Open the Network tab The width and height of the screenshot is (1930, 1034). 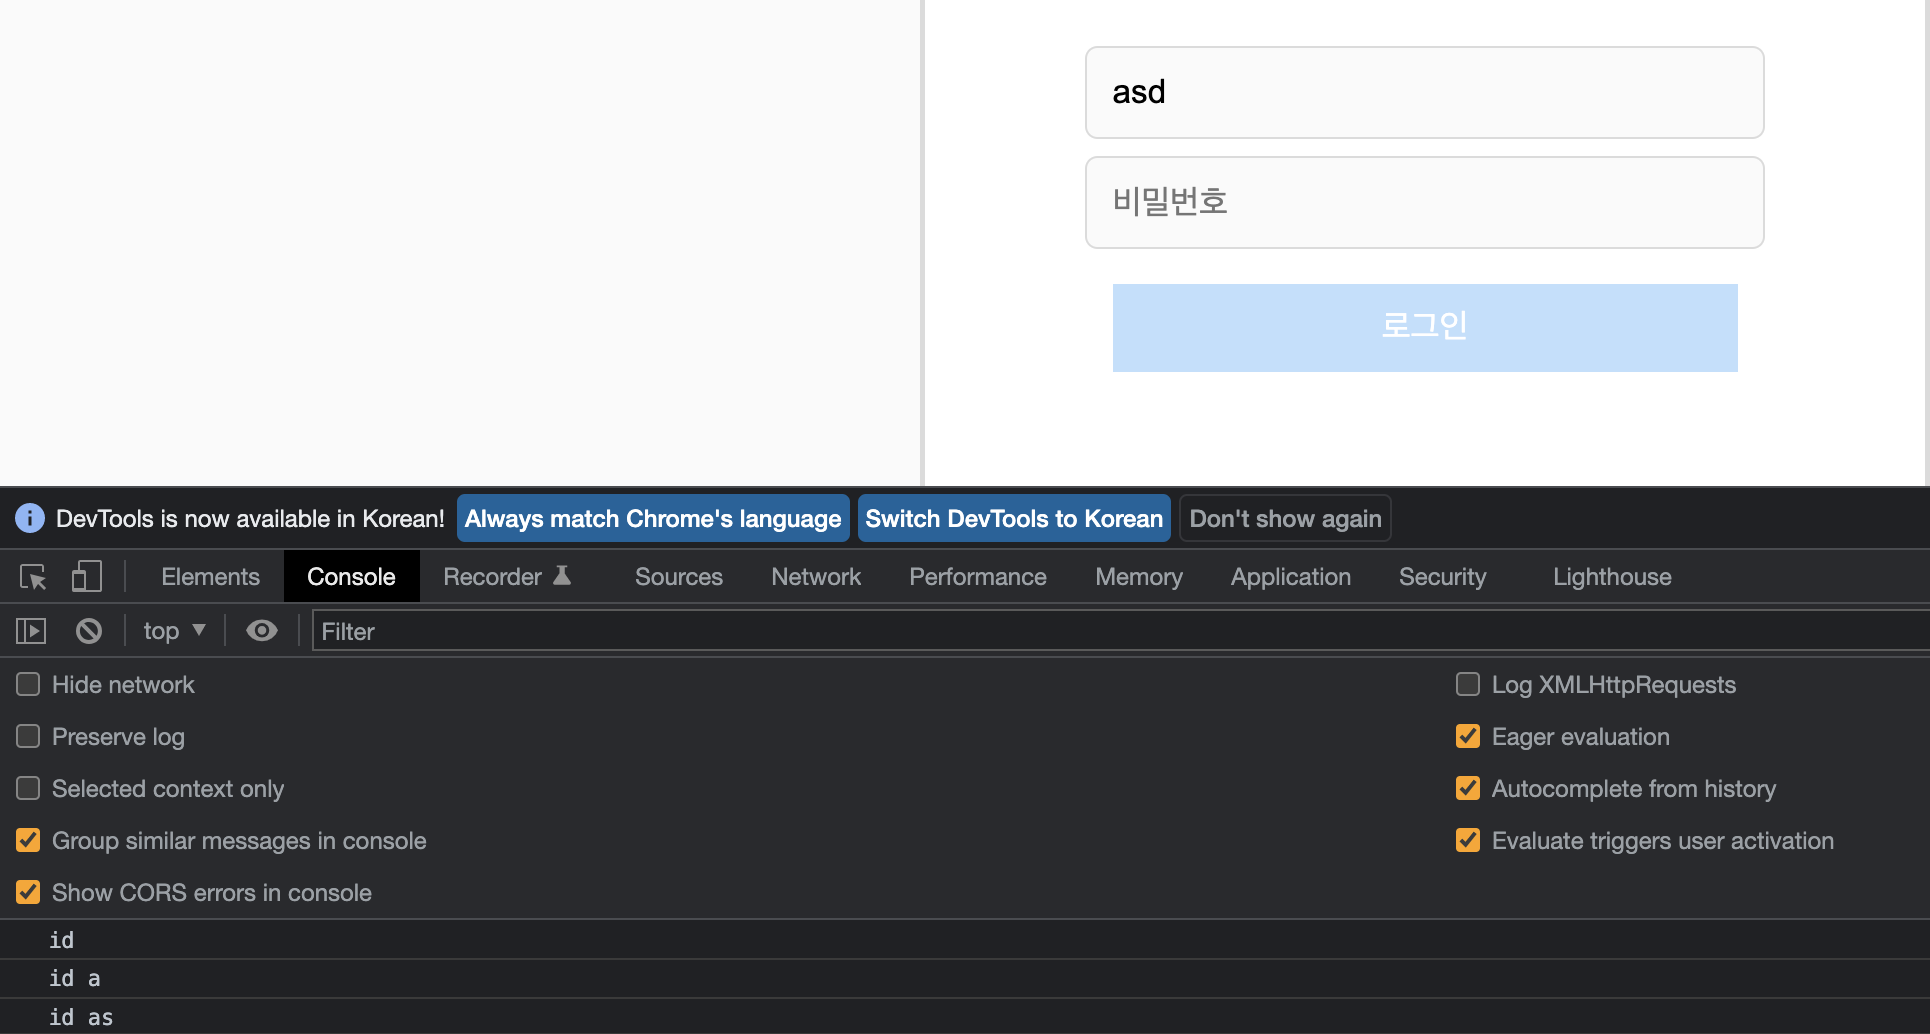point(816,577)
